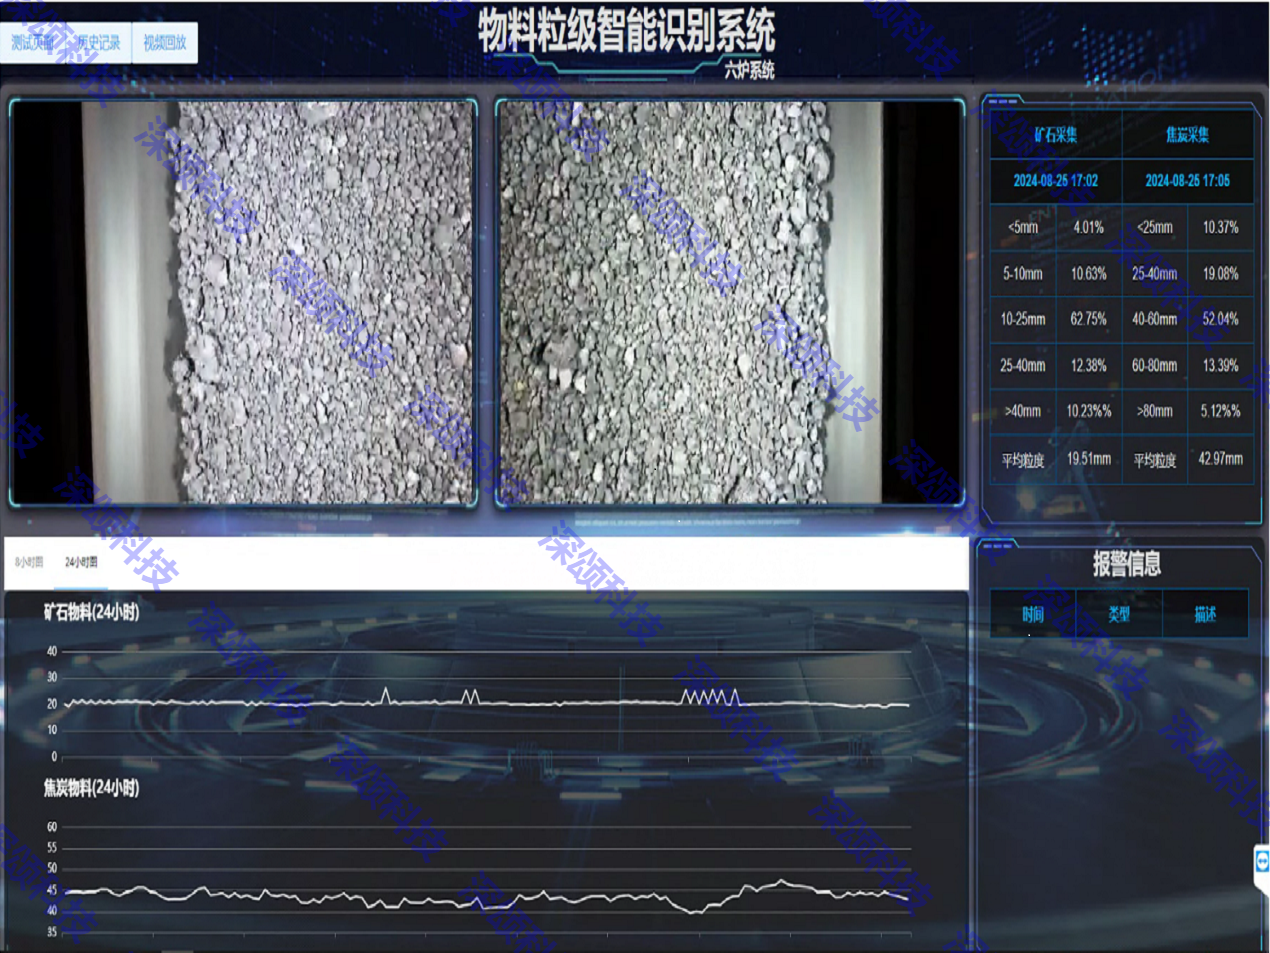Click the 矿石物料(24小时) chart title
The image size is (1270, 953).
pos(91,612)
